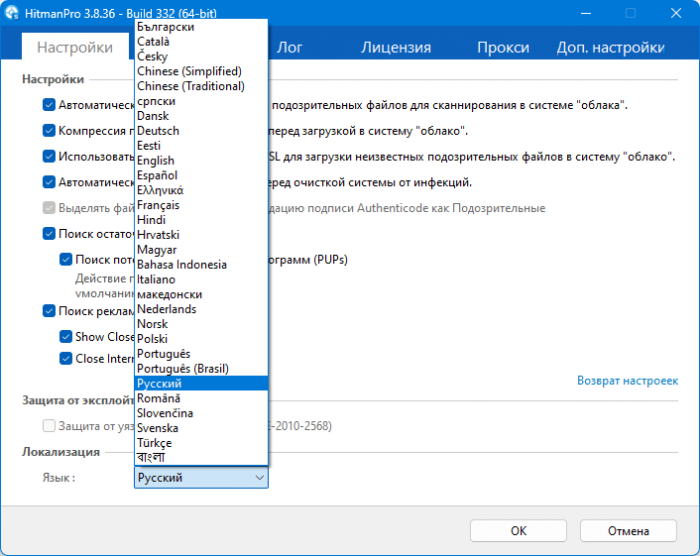This screenshot has height=556, width=700.
Task: Choose Dansk in the dropdown list
Action: click(201, 116)
